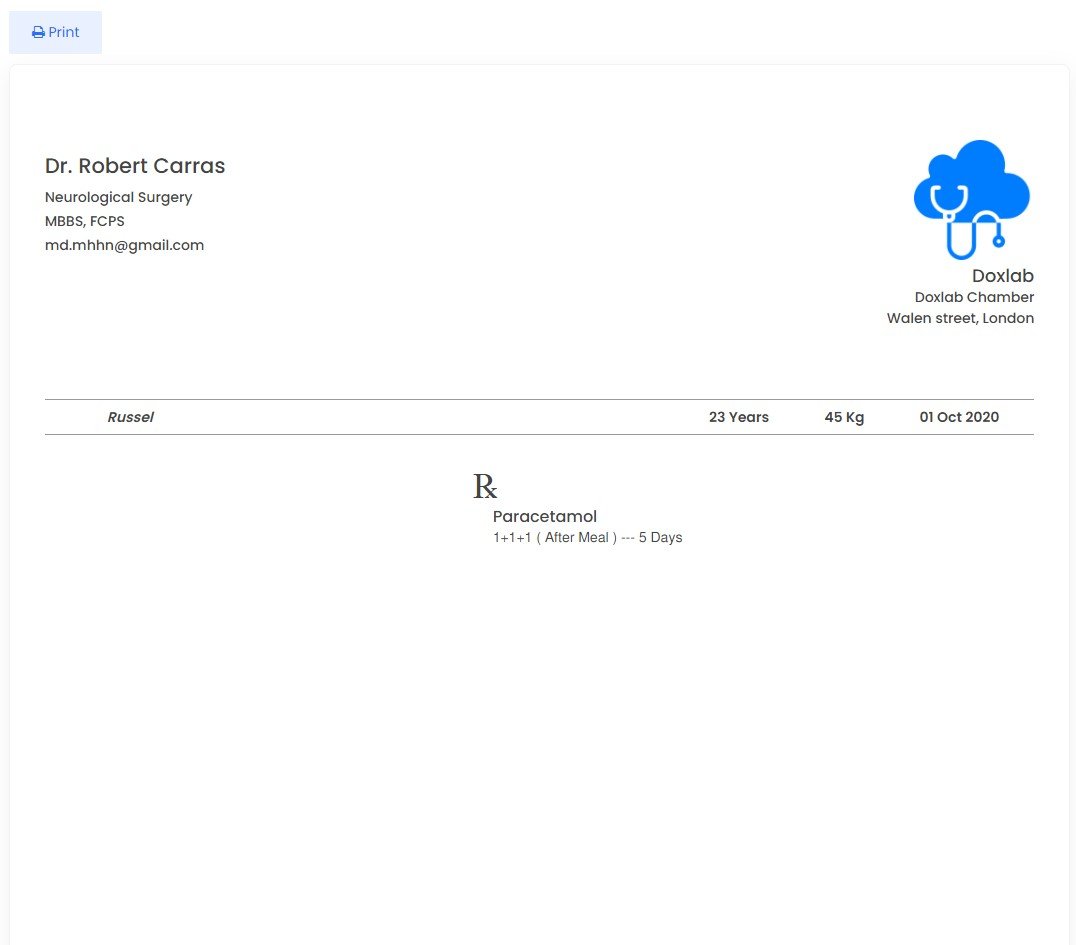This screenshot has width=1076, height=945.
Task: Select patient name Russel
Action: (x=131, y=417)
